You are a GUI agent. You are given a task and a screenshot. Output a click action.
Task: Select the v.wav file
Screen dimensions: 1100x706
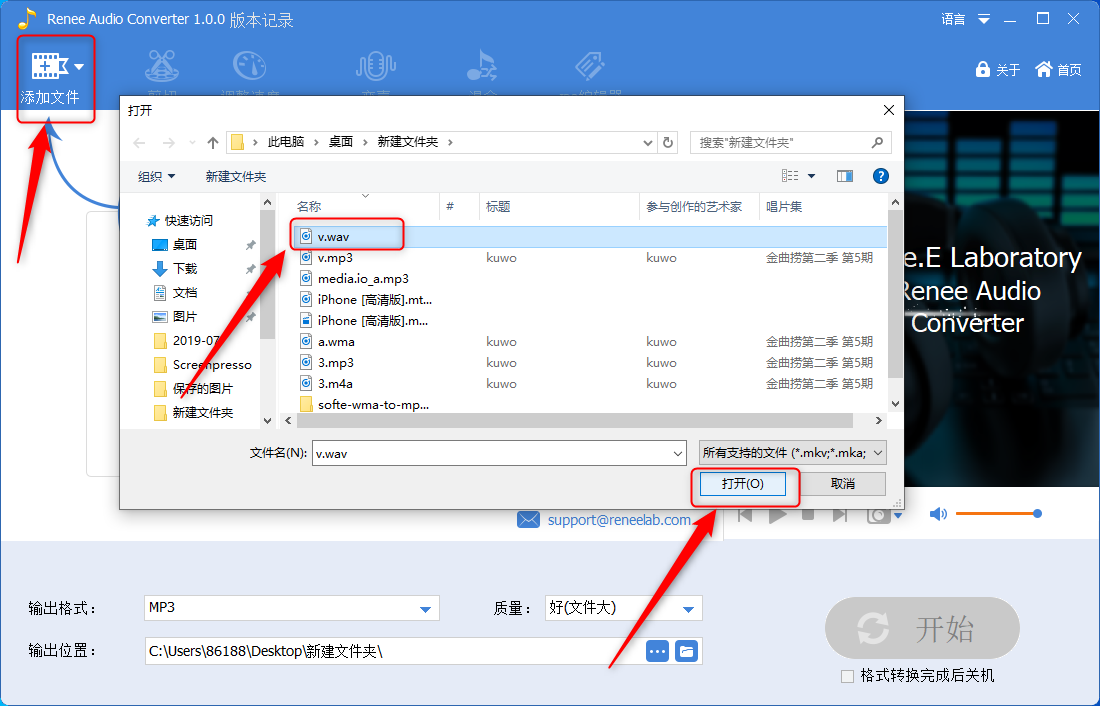pos(589,237)
